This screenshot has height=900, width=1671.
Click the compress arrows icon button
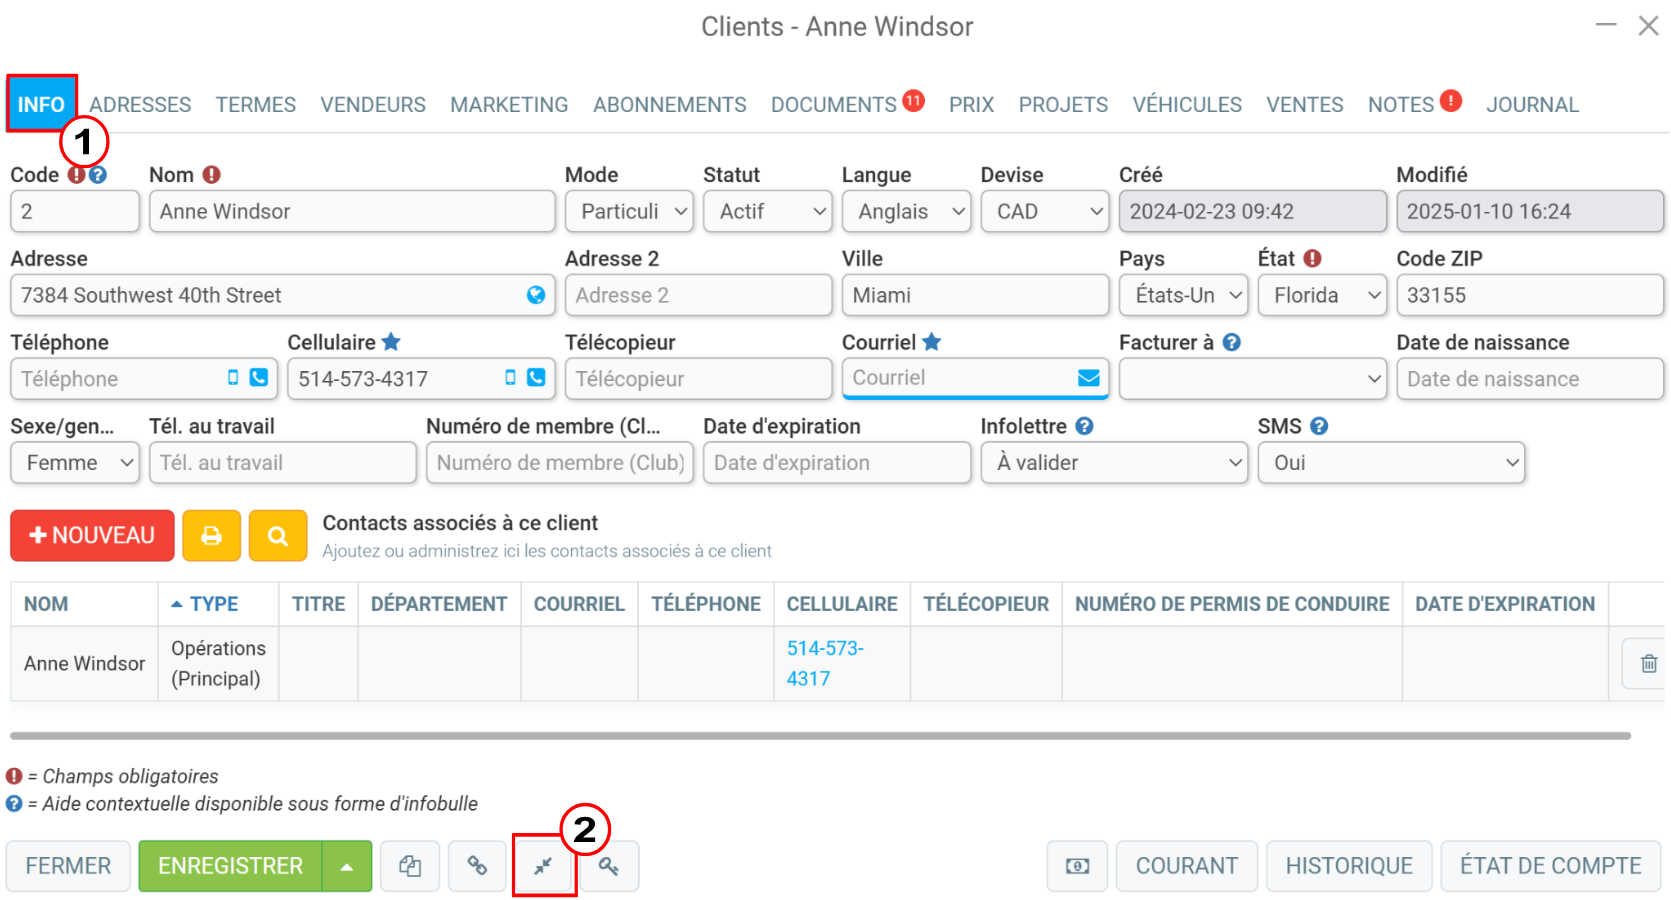[x=543, y=866]
